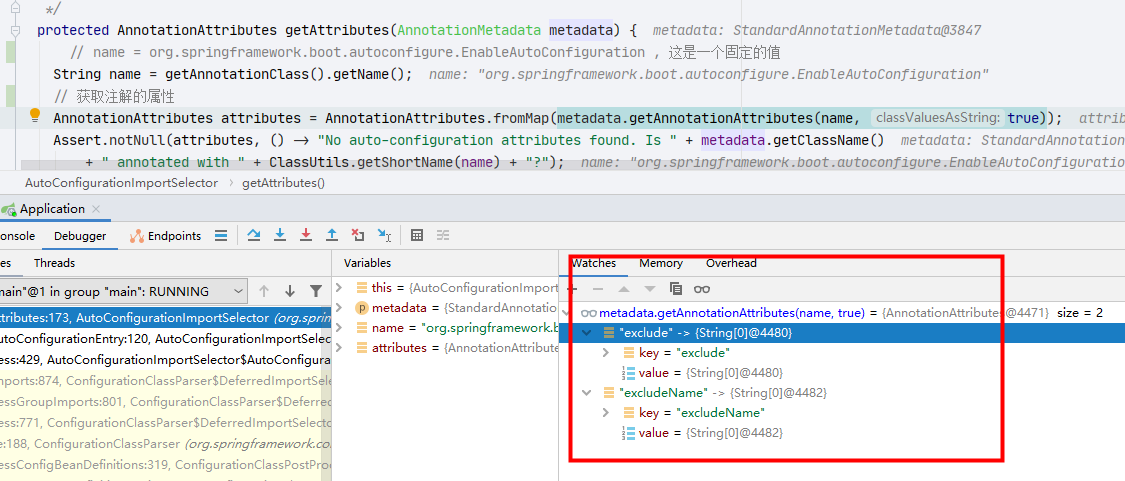Collapse the "exclude" watch entry
Viewport: 1125px width, 481px height.
click(587, 333)
